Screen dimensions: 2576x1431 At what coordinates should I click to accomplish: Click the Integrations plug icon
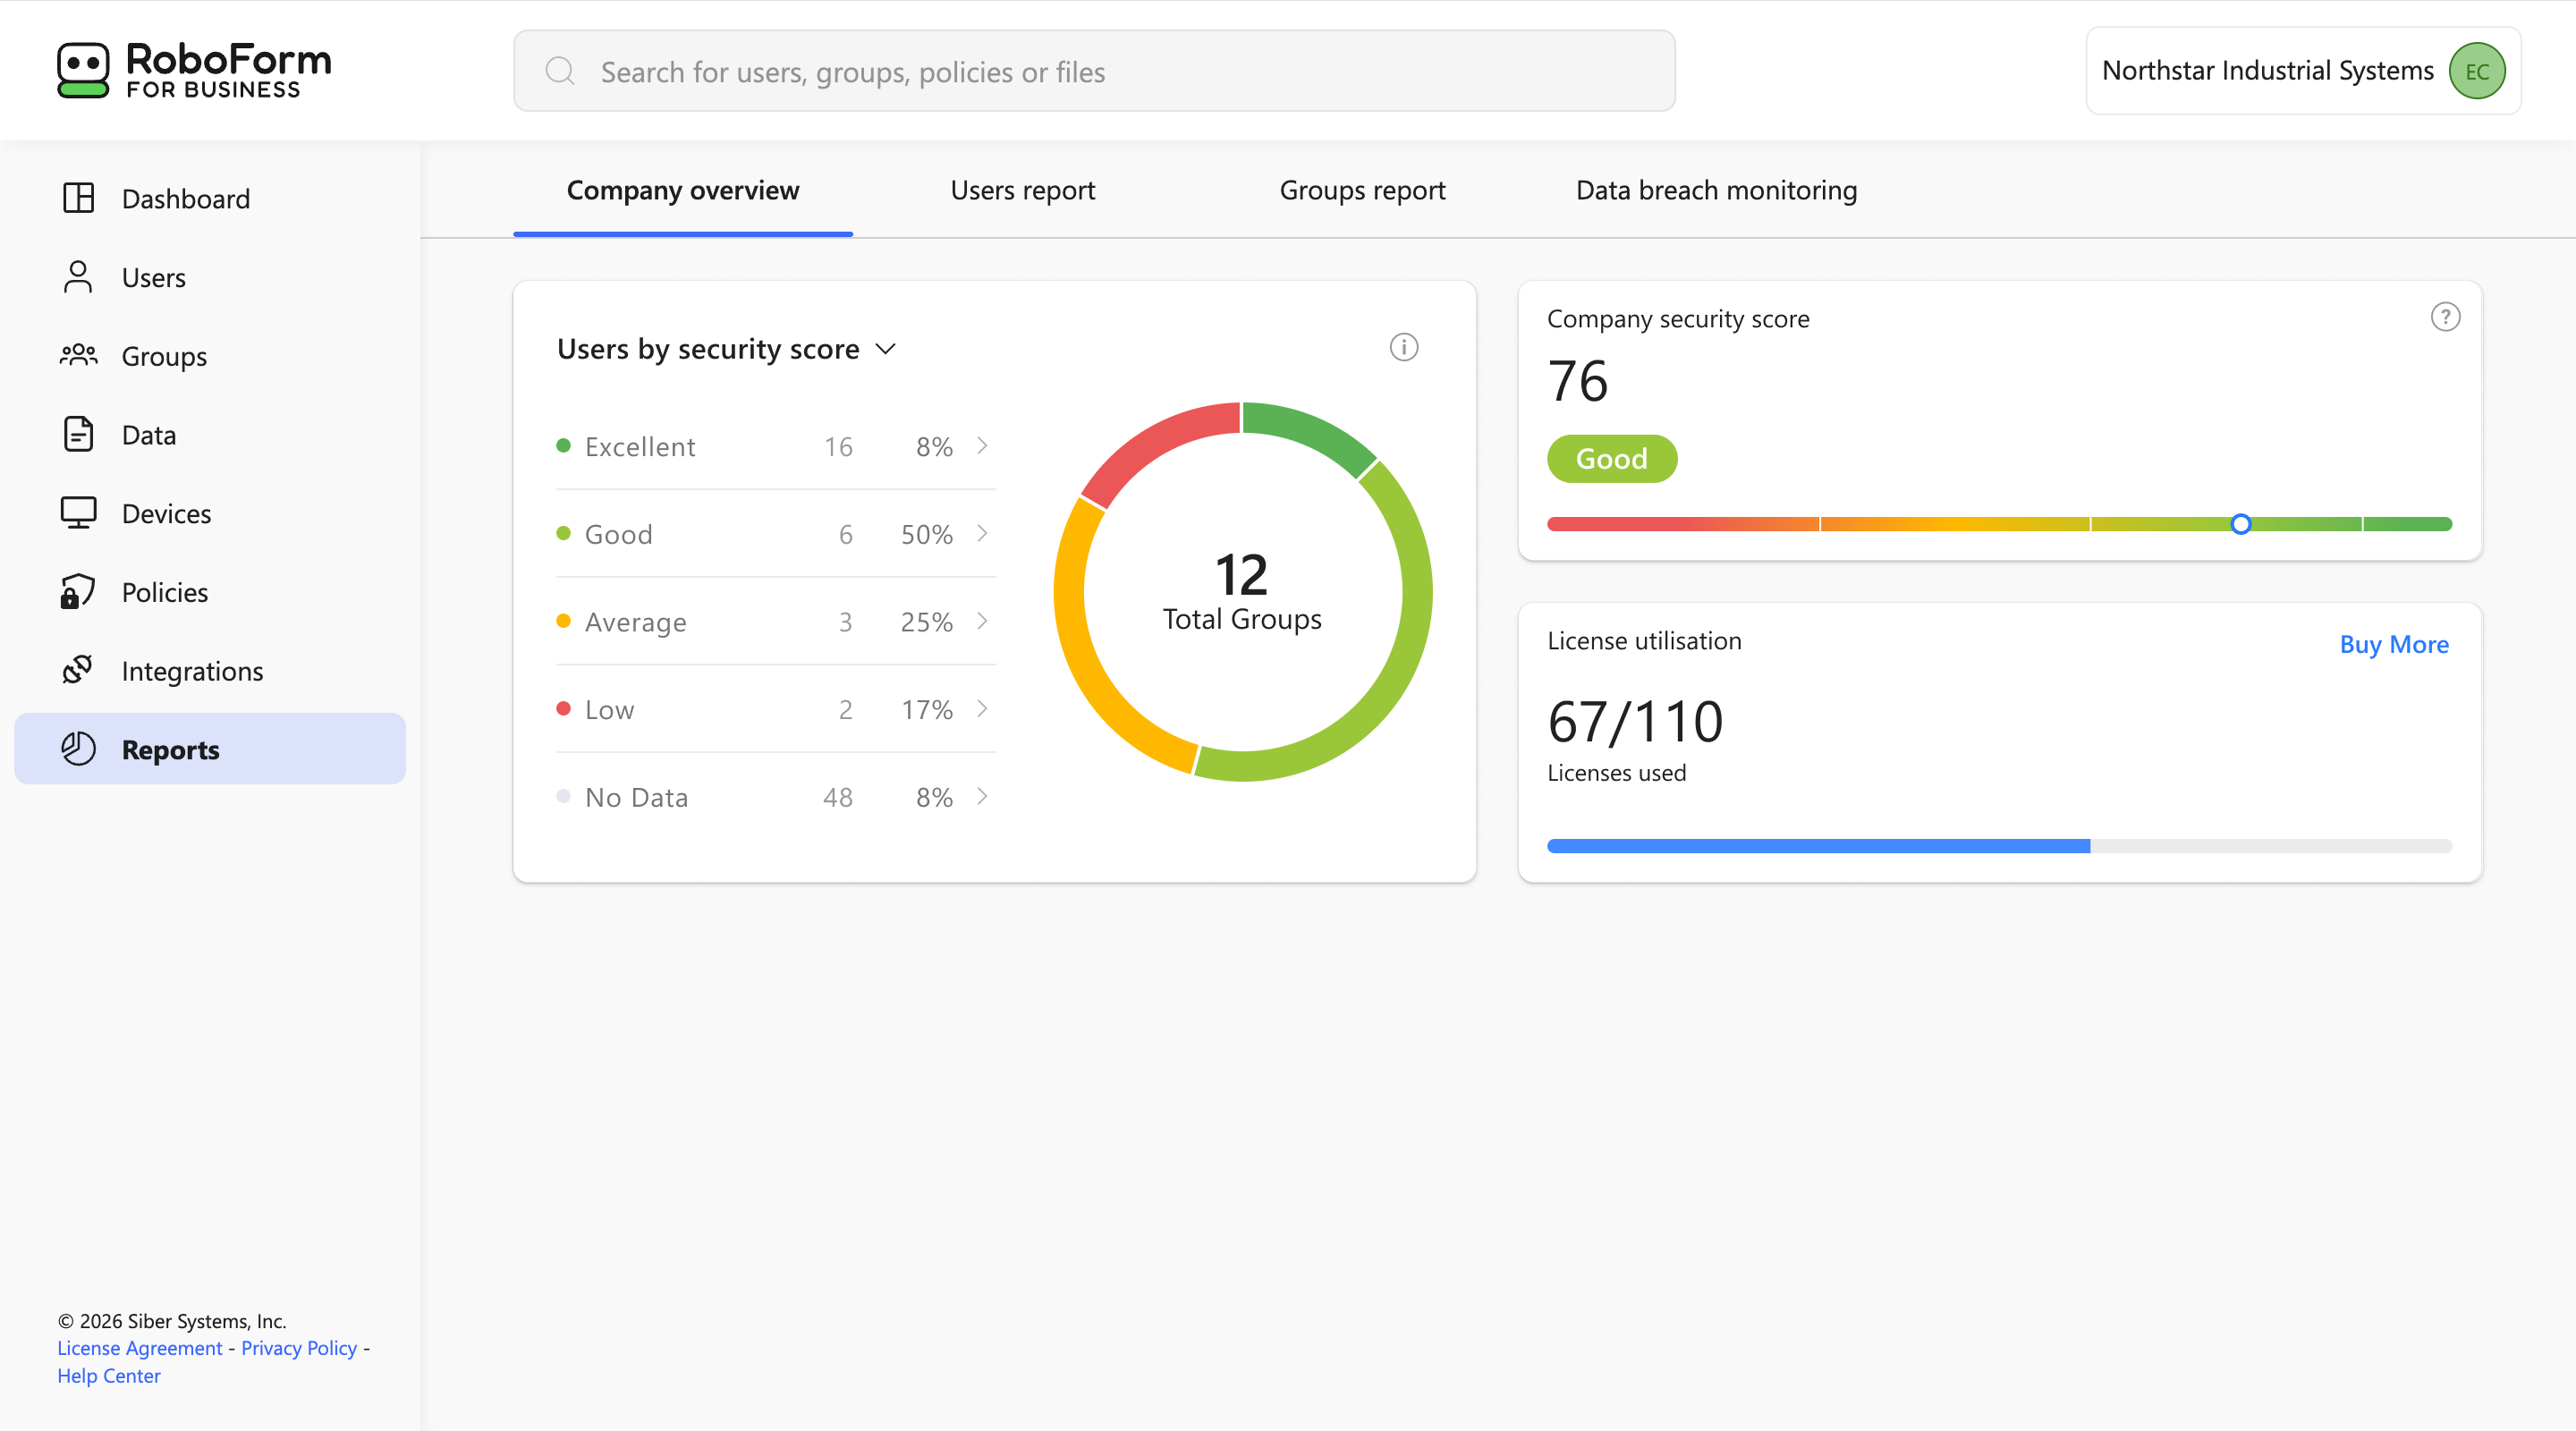pyautogui.click(x=78, y=670)
